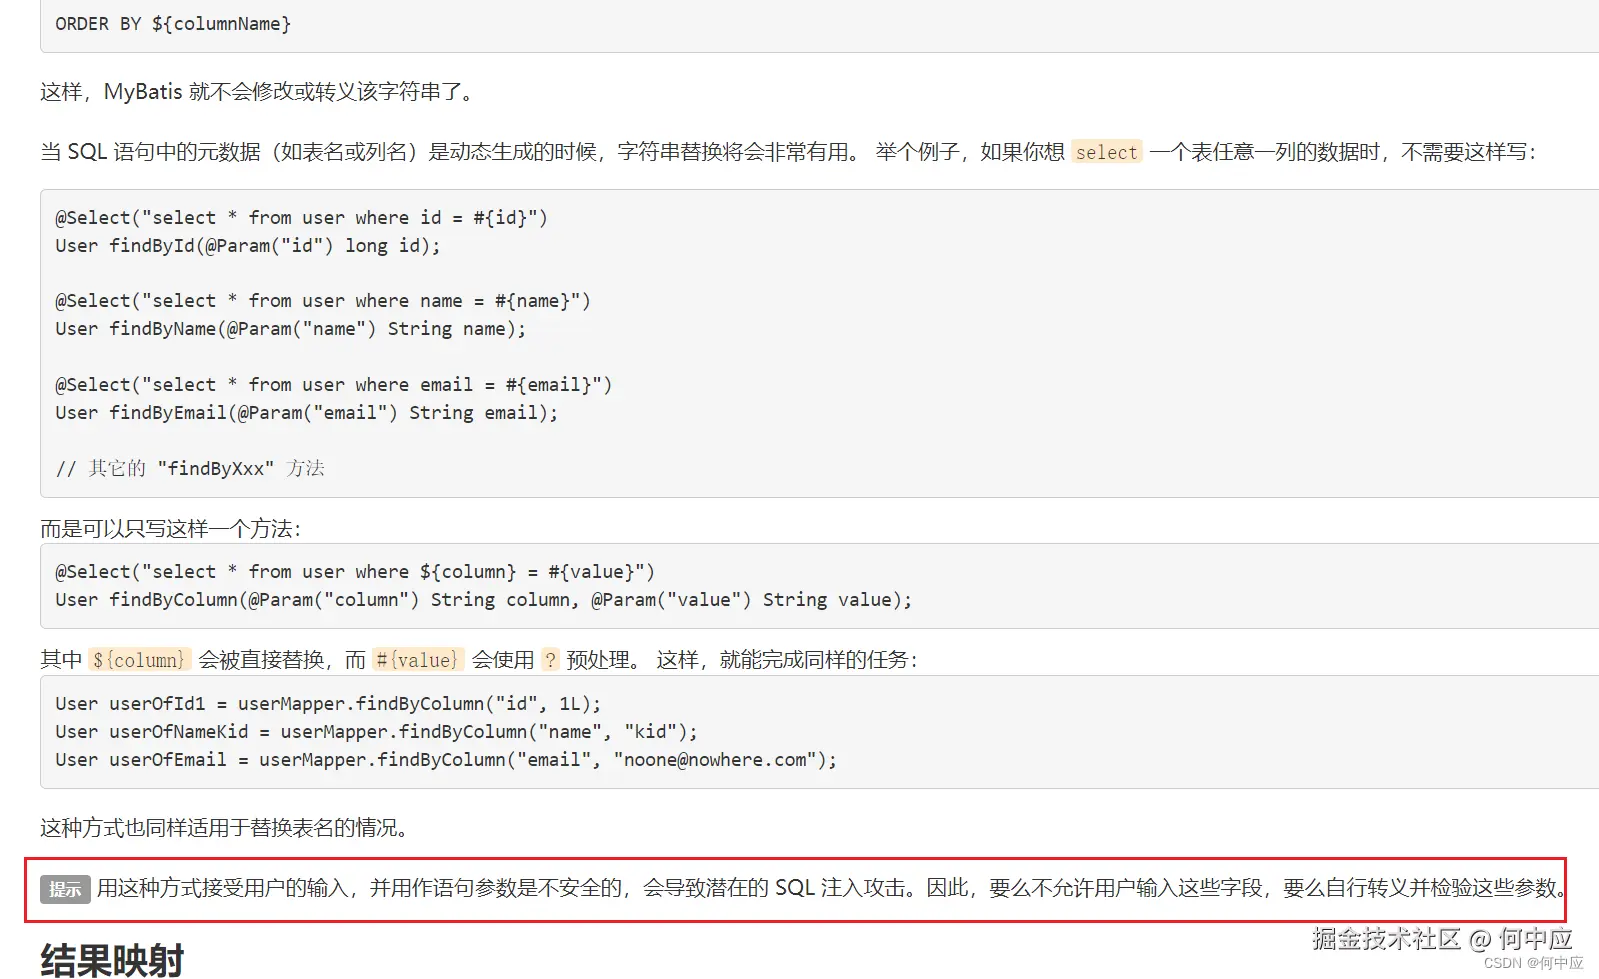Viewport: 1599px width, 979px height.
Task: Click the userOfId1 code line
Action: [328, 704]
